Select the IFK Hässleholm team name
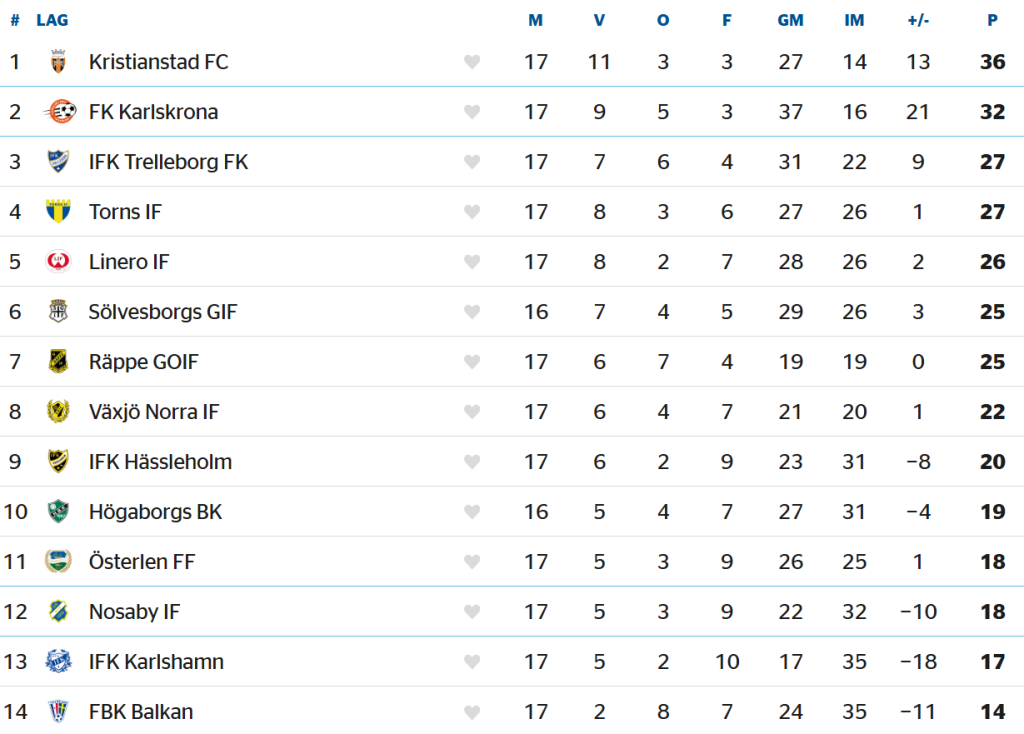 [x=160, y=462]
